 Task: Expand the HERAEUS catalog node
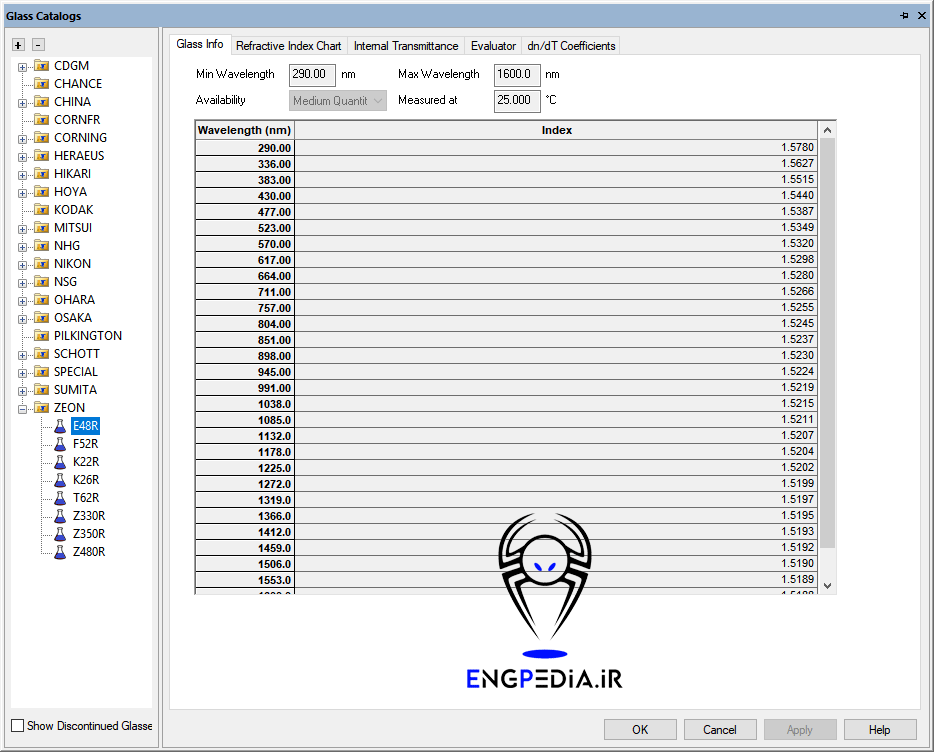22,157
